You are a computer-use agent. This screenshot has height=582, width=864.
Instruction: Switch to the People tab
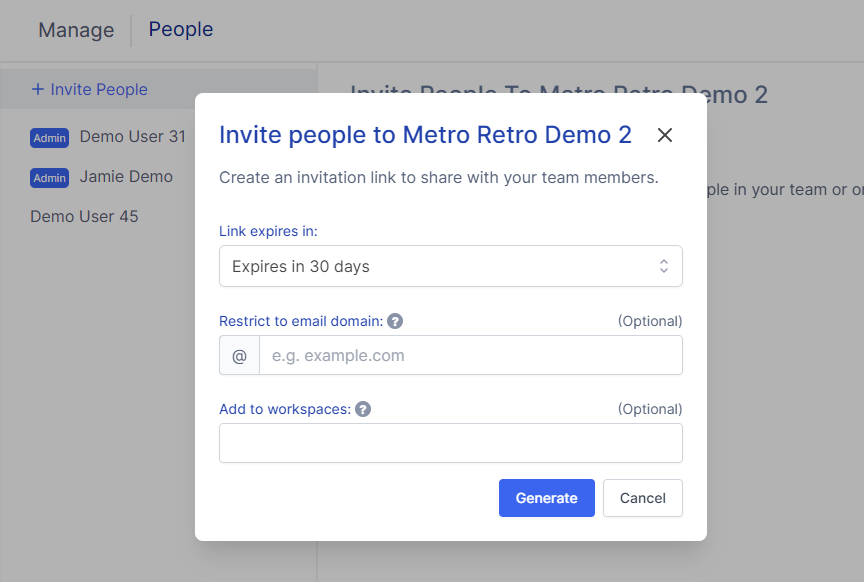pyautogui.click(x=181, y=29)
